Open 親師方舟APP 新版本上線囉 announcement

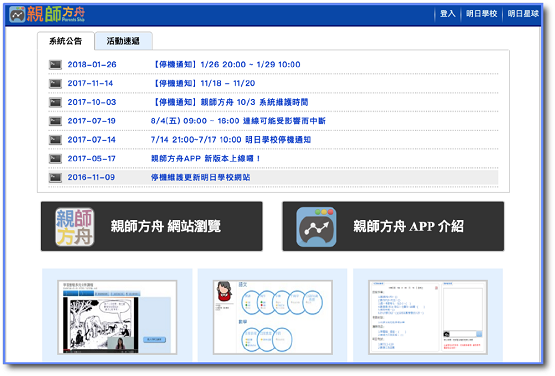click(206, 159)
